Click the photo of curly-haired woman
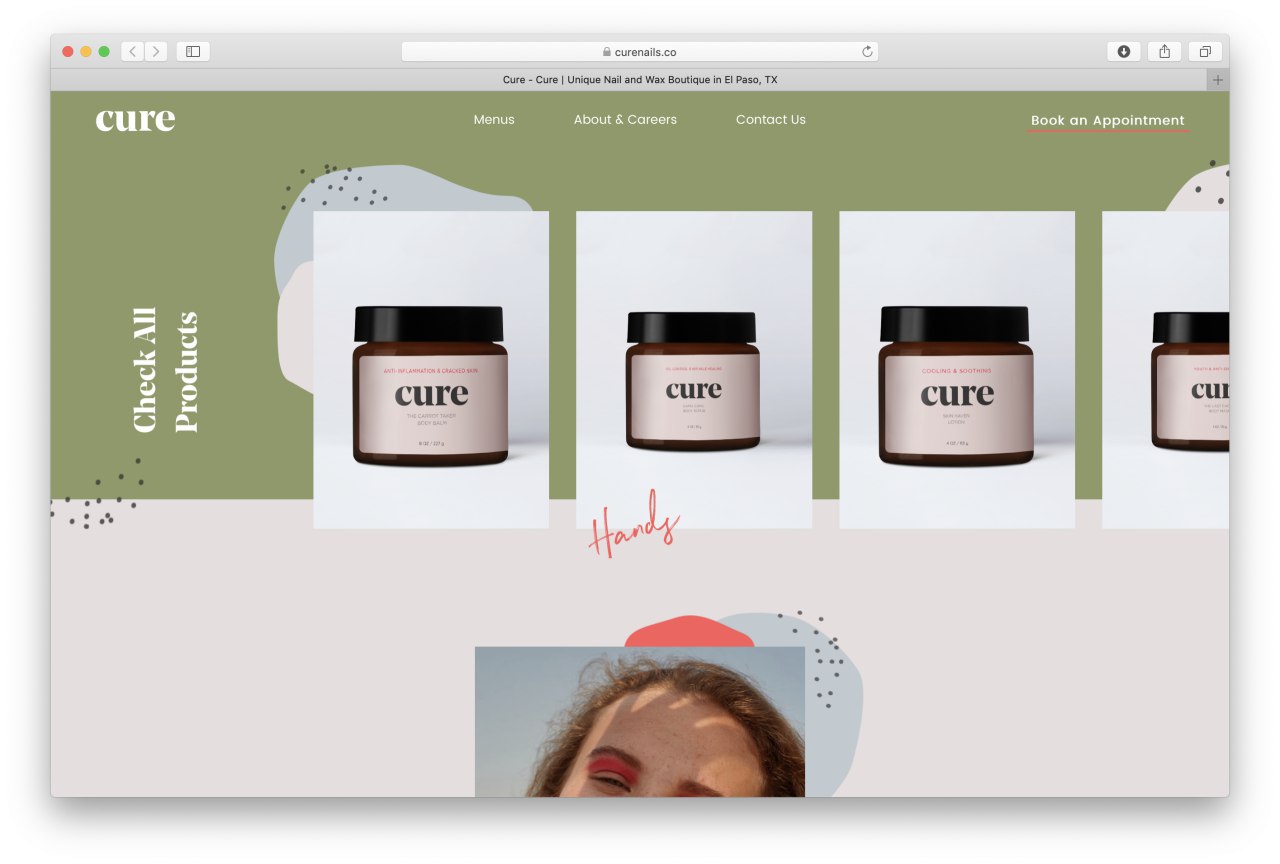 [x=640, y=722]
